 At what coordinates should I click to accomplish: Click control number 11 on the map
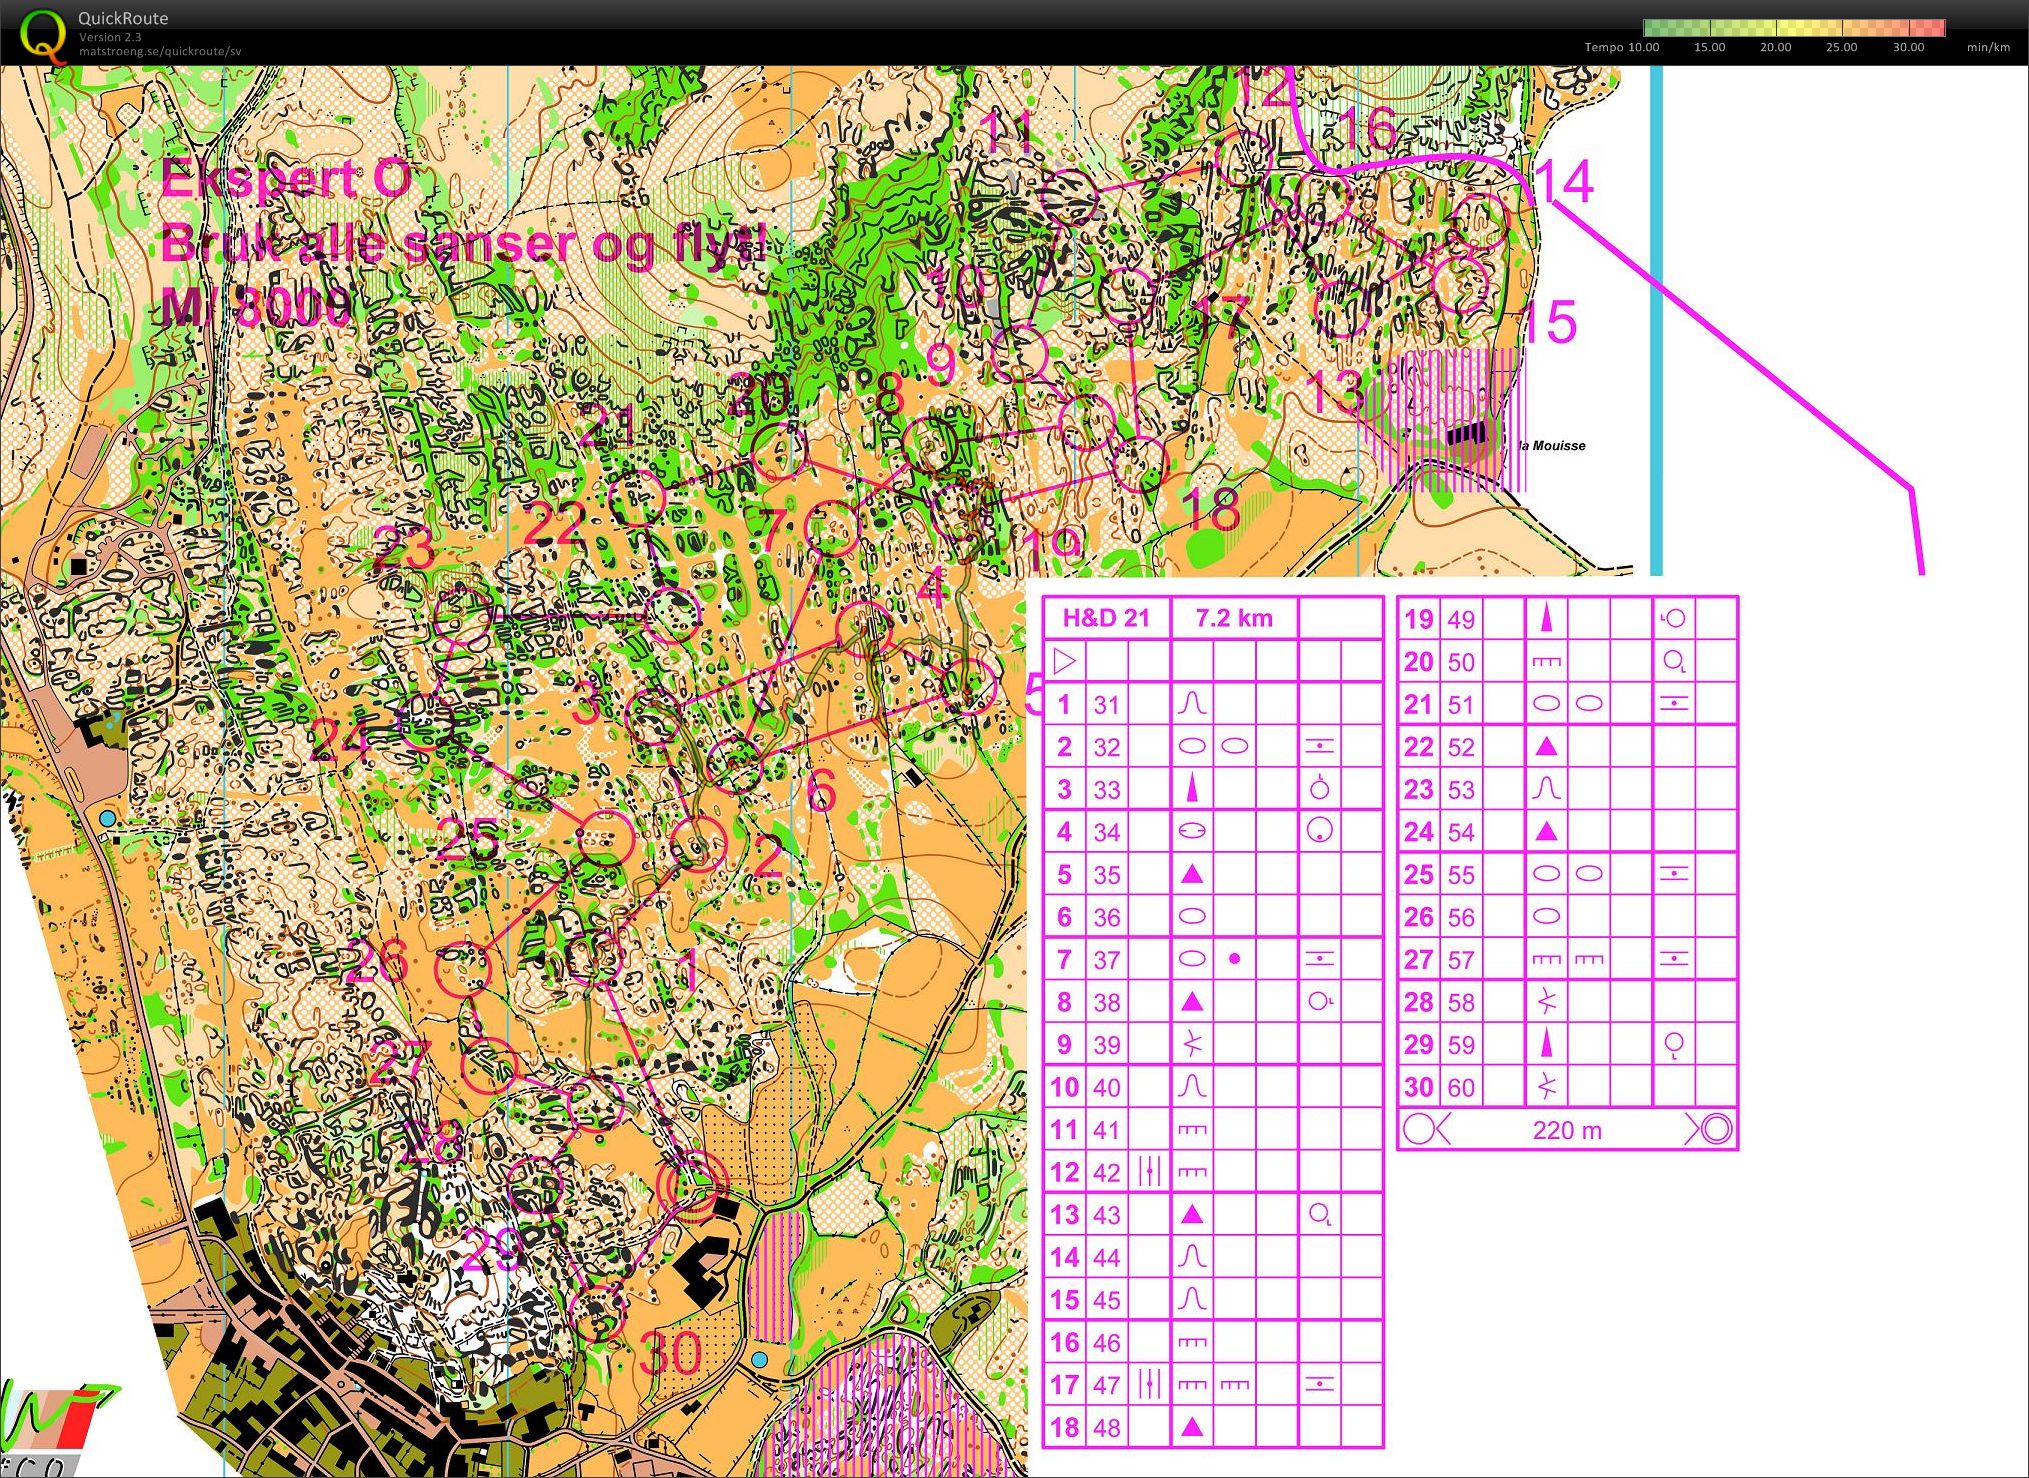pyautogui.click(x=1005, y=131)
